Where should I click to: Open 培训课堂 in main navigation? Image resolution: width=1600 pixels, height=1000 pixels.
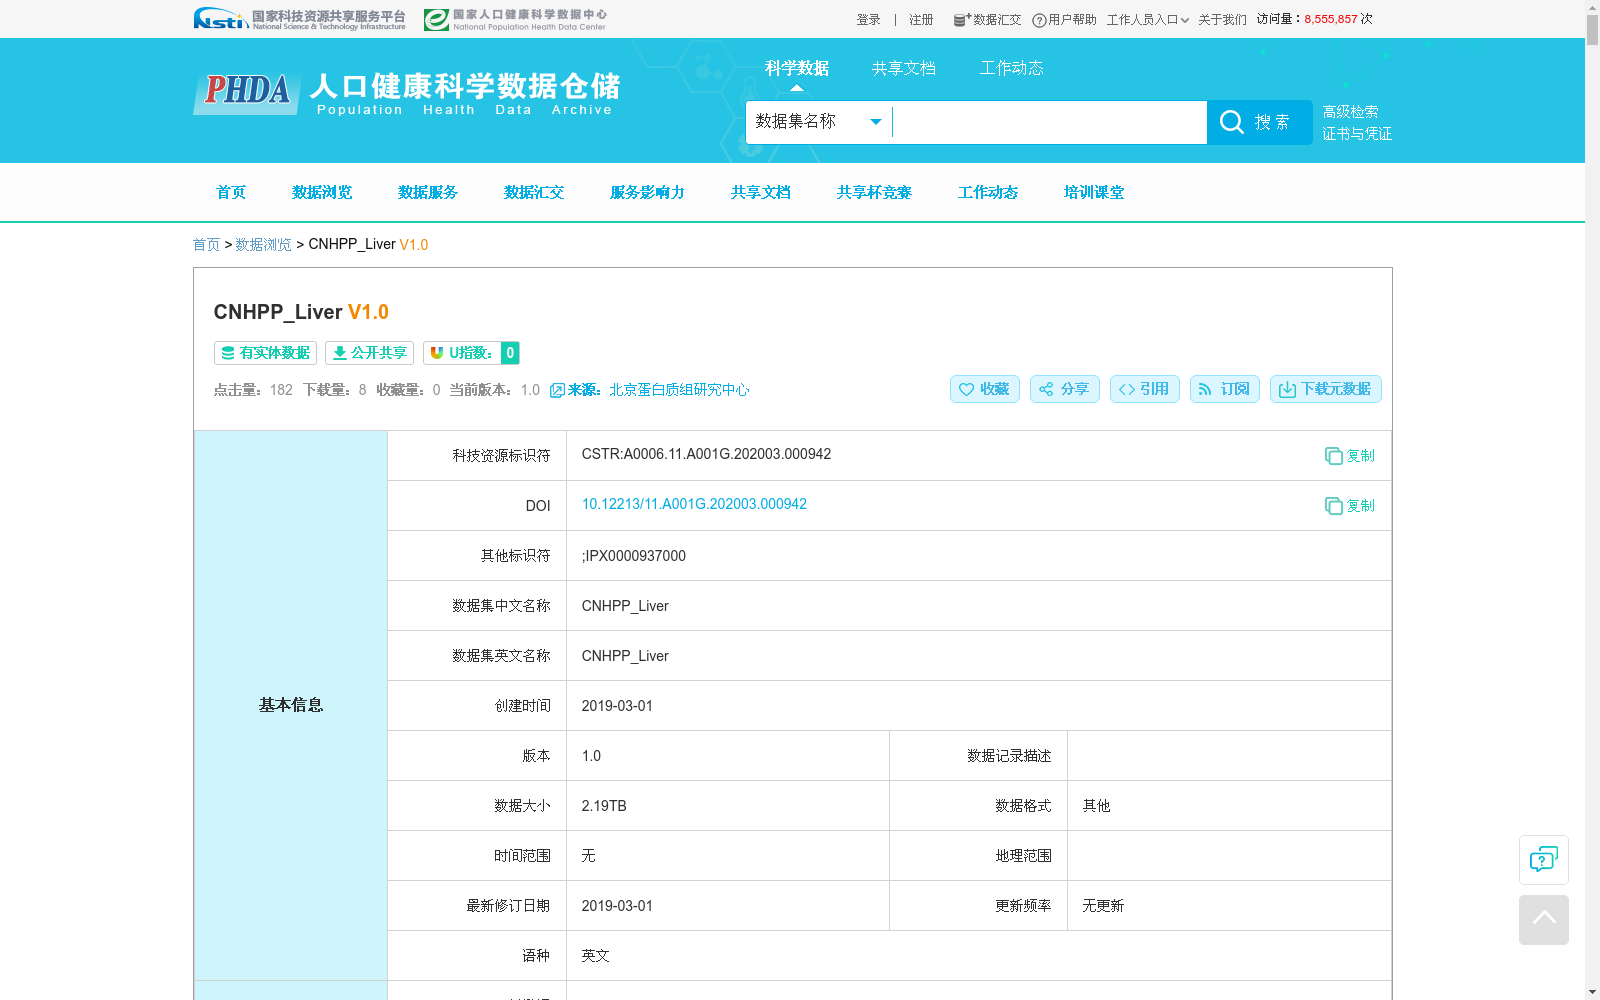(1094, 192)
